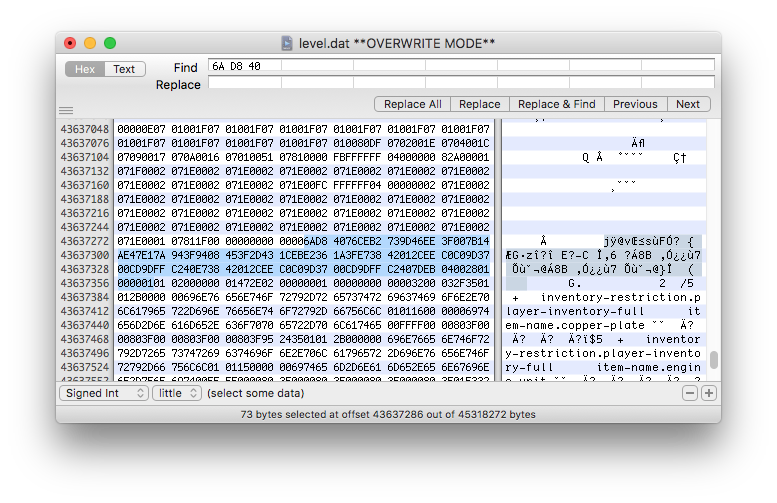Viewport: 777px width, 503px height.
Task: Click the plus button to add data inspector
Action: point(709,393)
